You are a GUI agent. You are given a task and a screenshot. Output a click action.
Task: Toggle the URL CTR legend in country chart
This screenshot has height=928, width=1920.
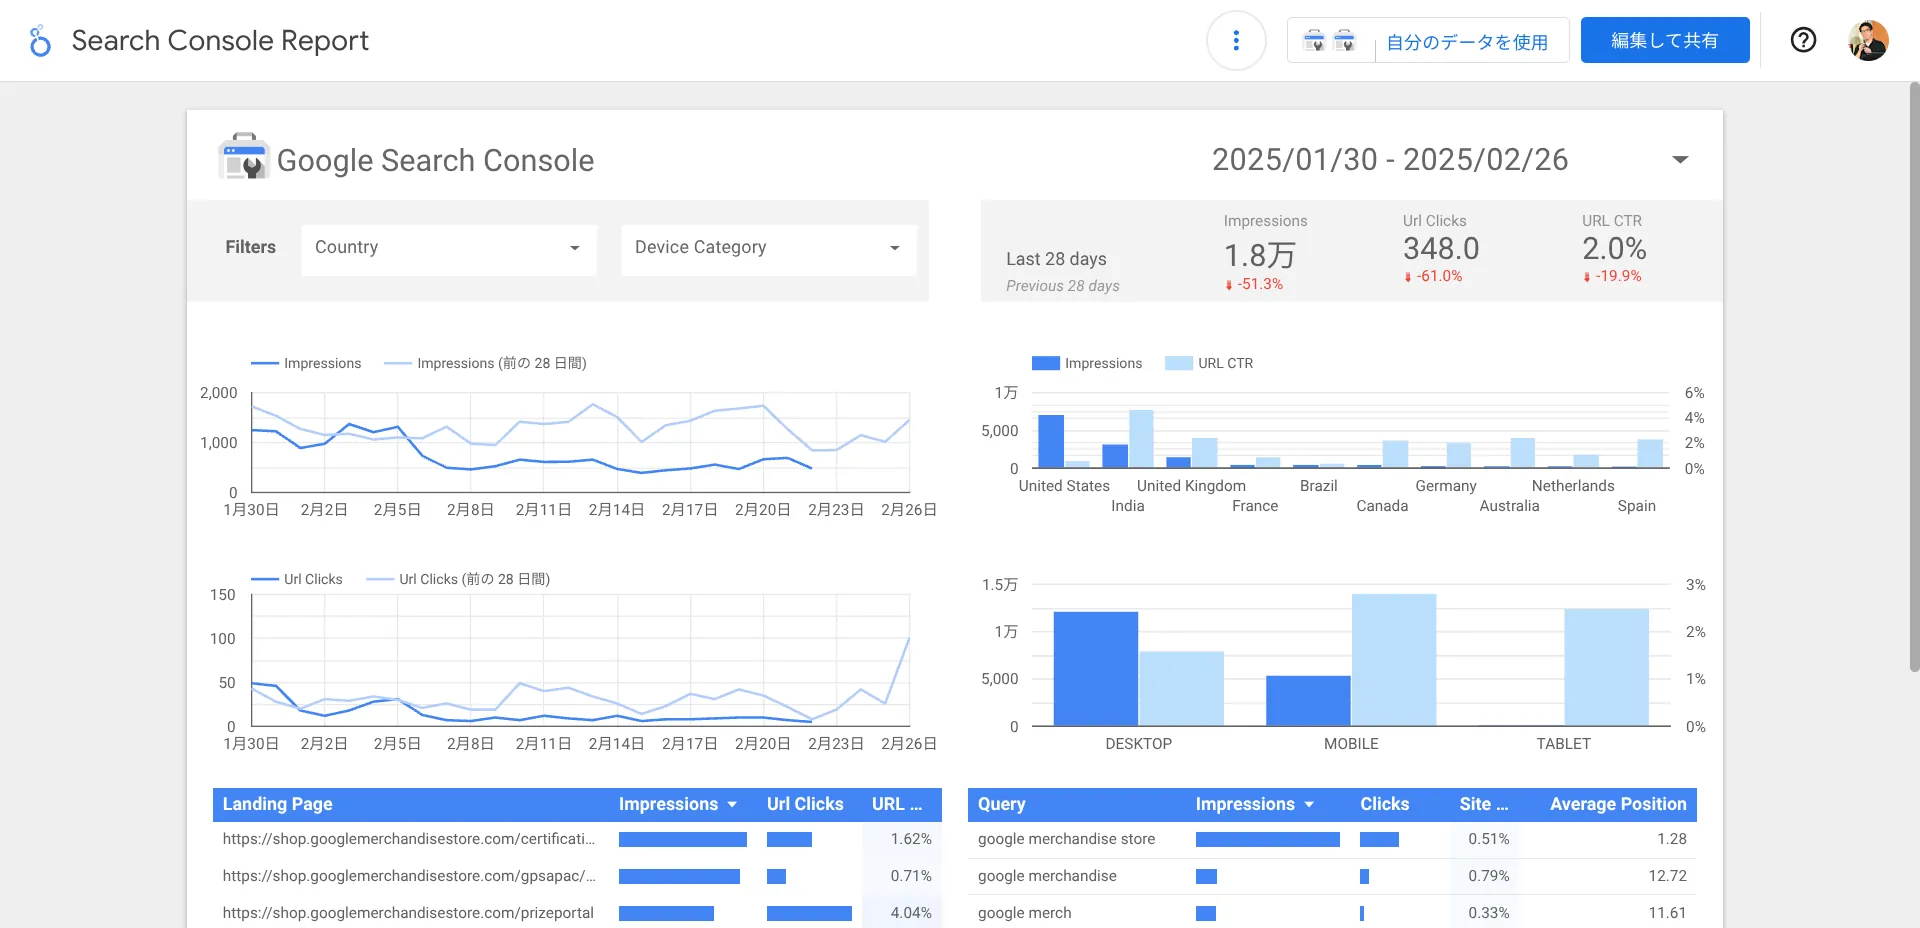click(x=1209, y=363)
